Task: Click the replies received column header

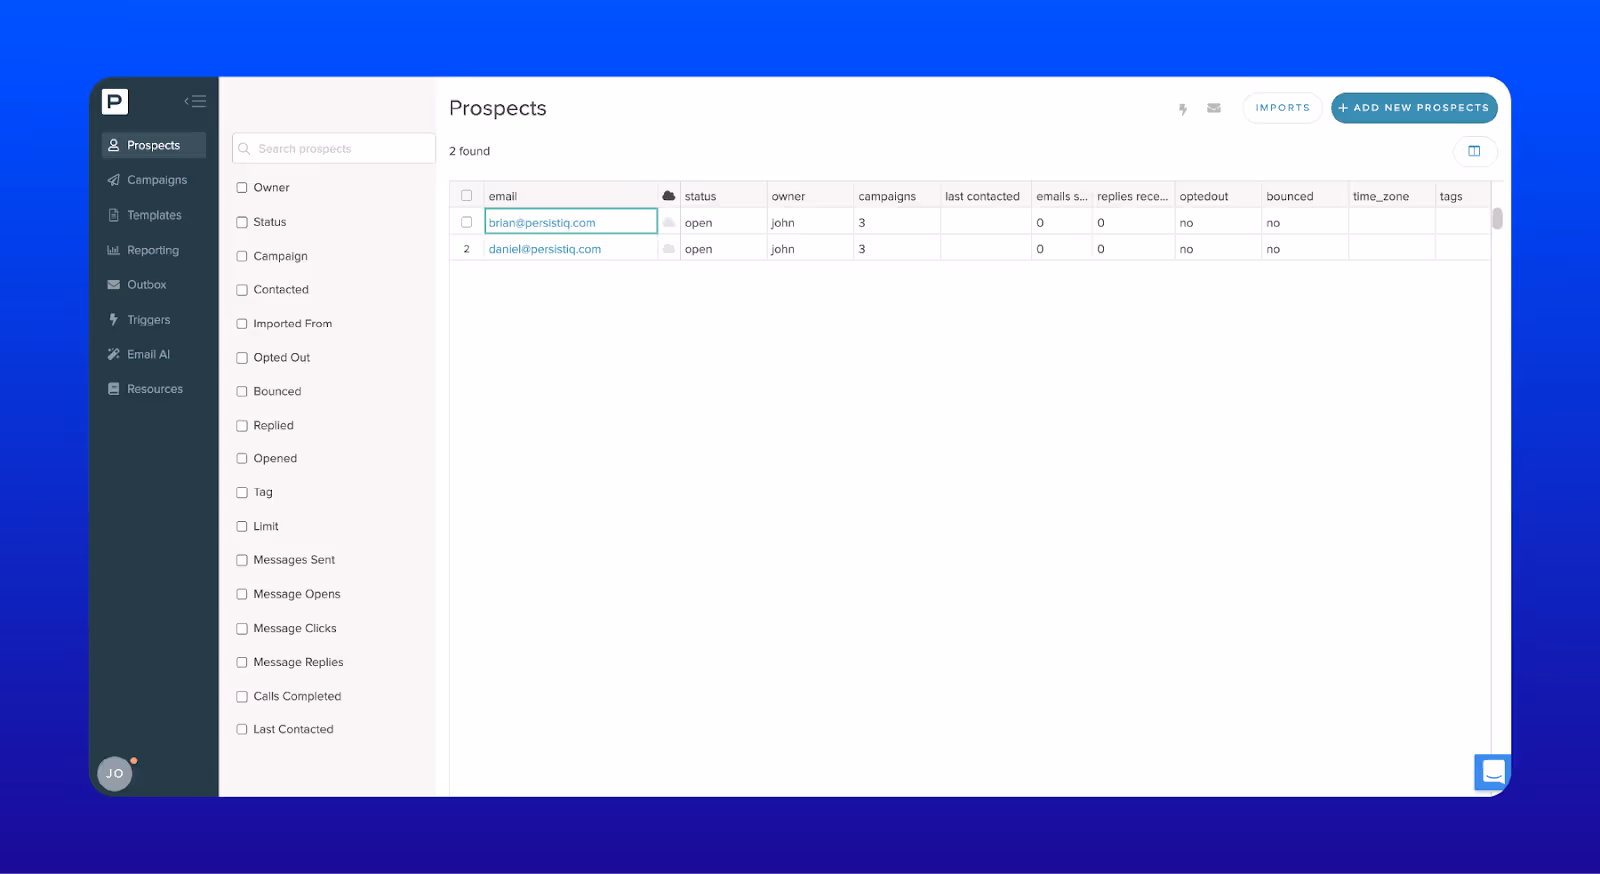Action: [x=1134, y=196]
